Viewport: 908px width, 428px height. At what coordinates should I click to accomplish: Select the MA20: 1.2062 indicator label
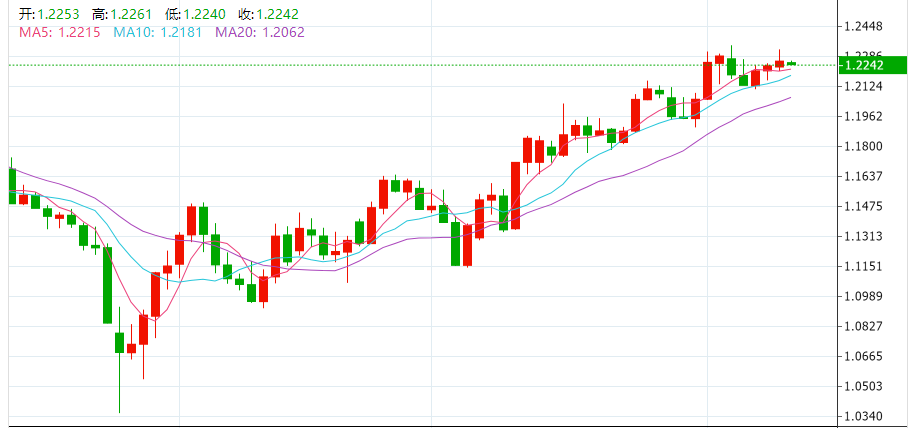[x=260, y=32]
